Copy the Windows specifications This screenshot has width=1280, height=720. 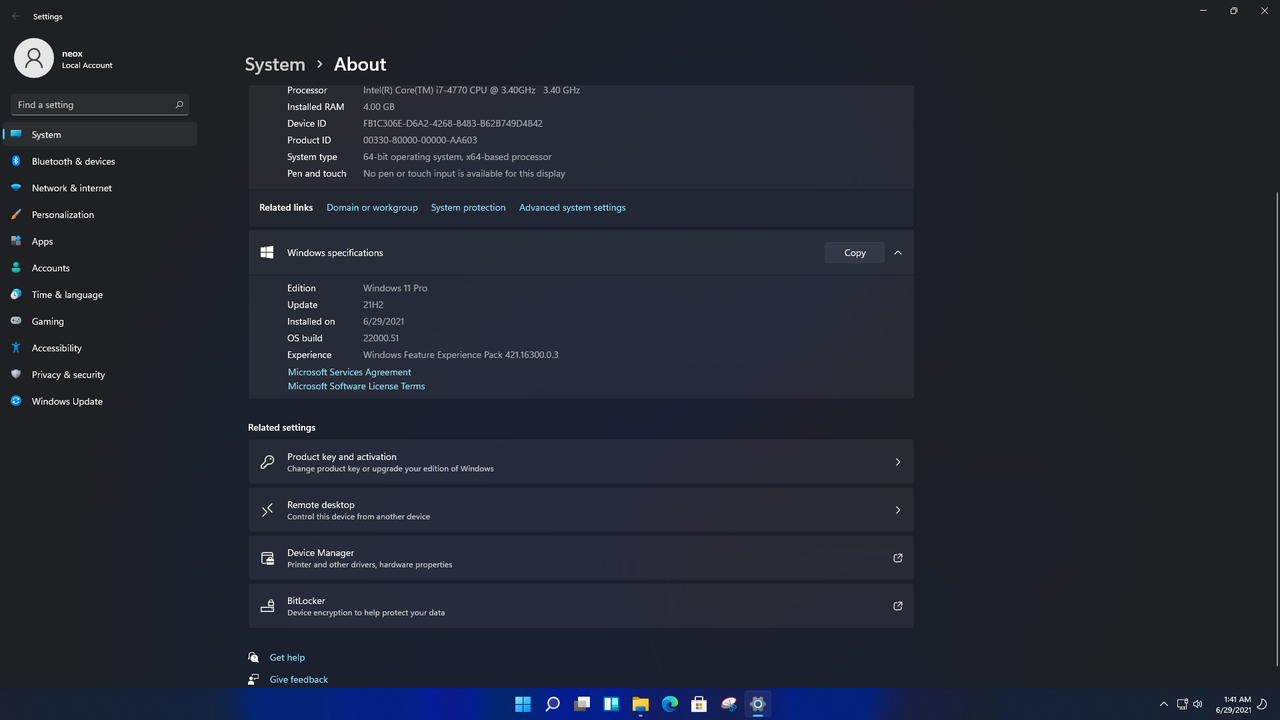coord(855,253)
